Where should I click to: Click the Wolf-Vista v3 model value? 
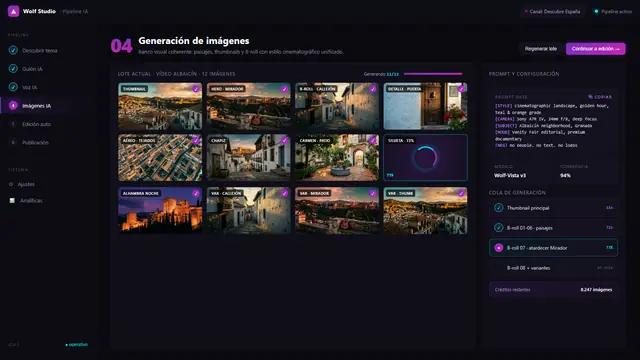(510, 176)
